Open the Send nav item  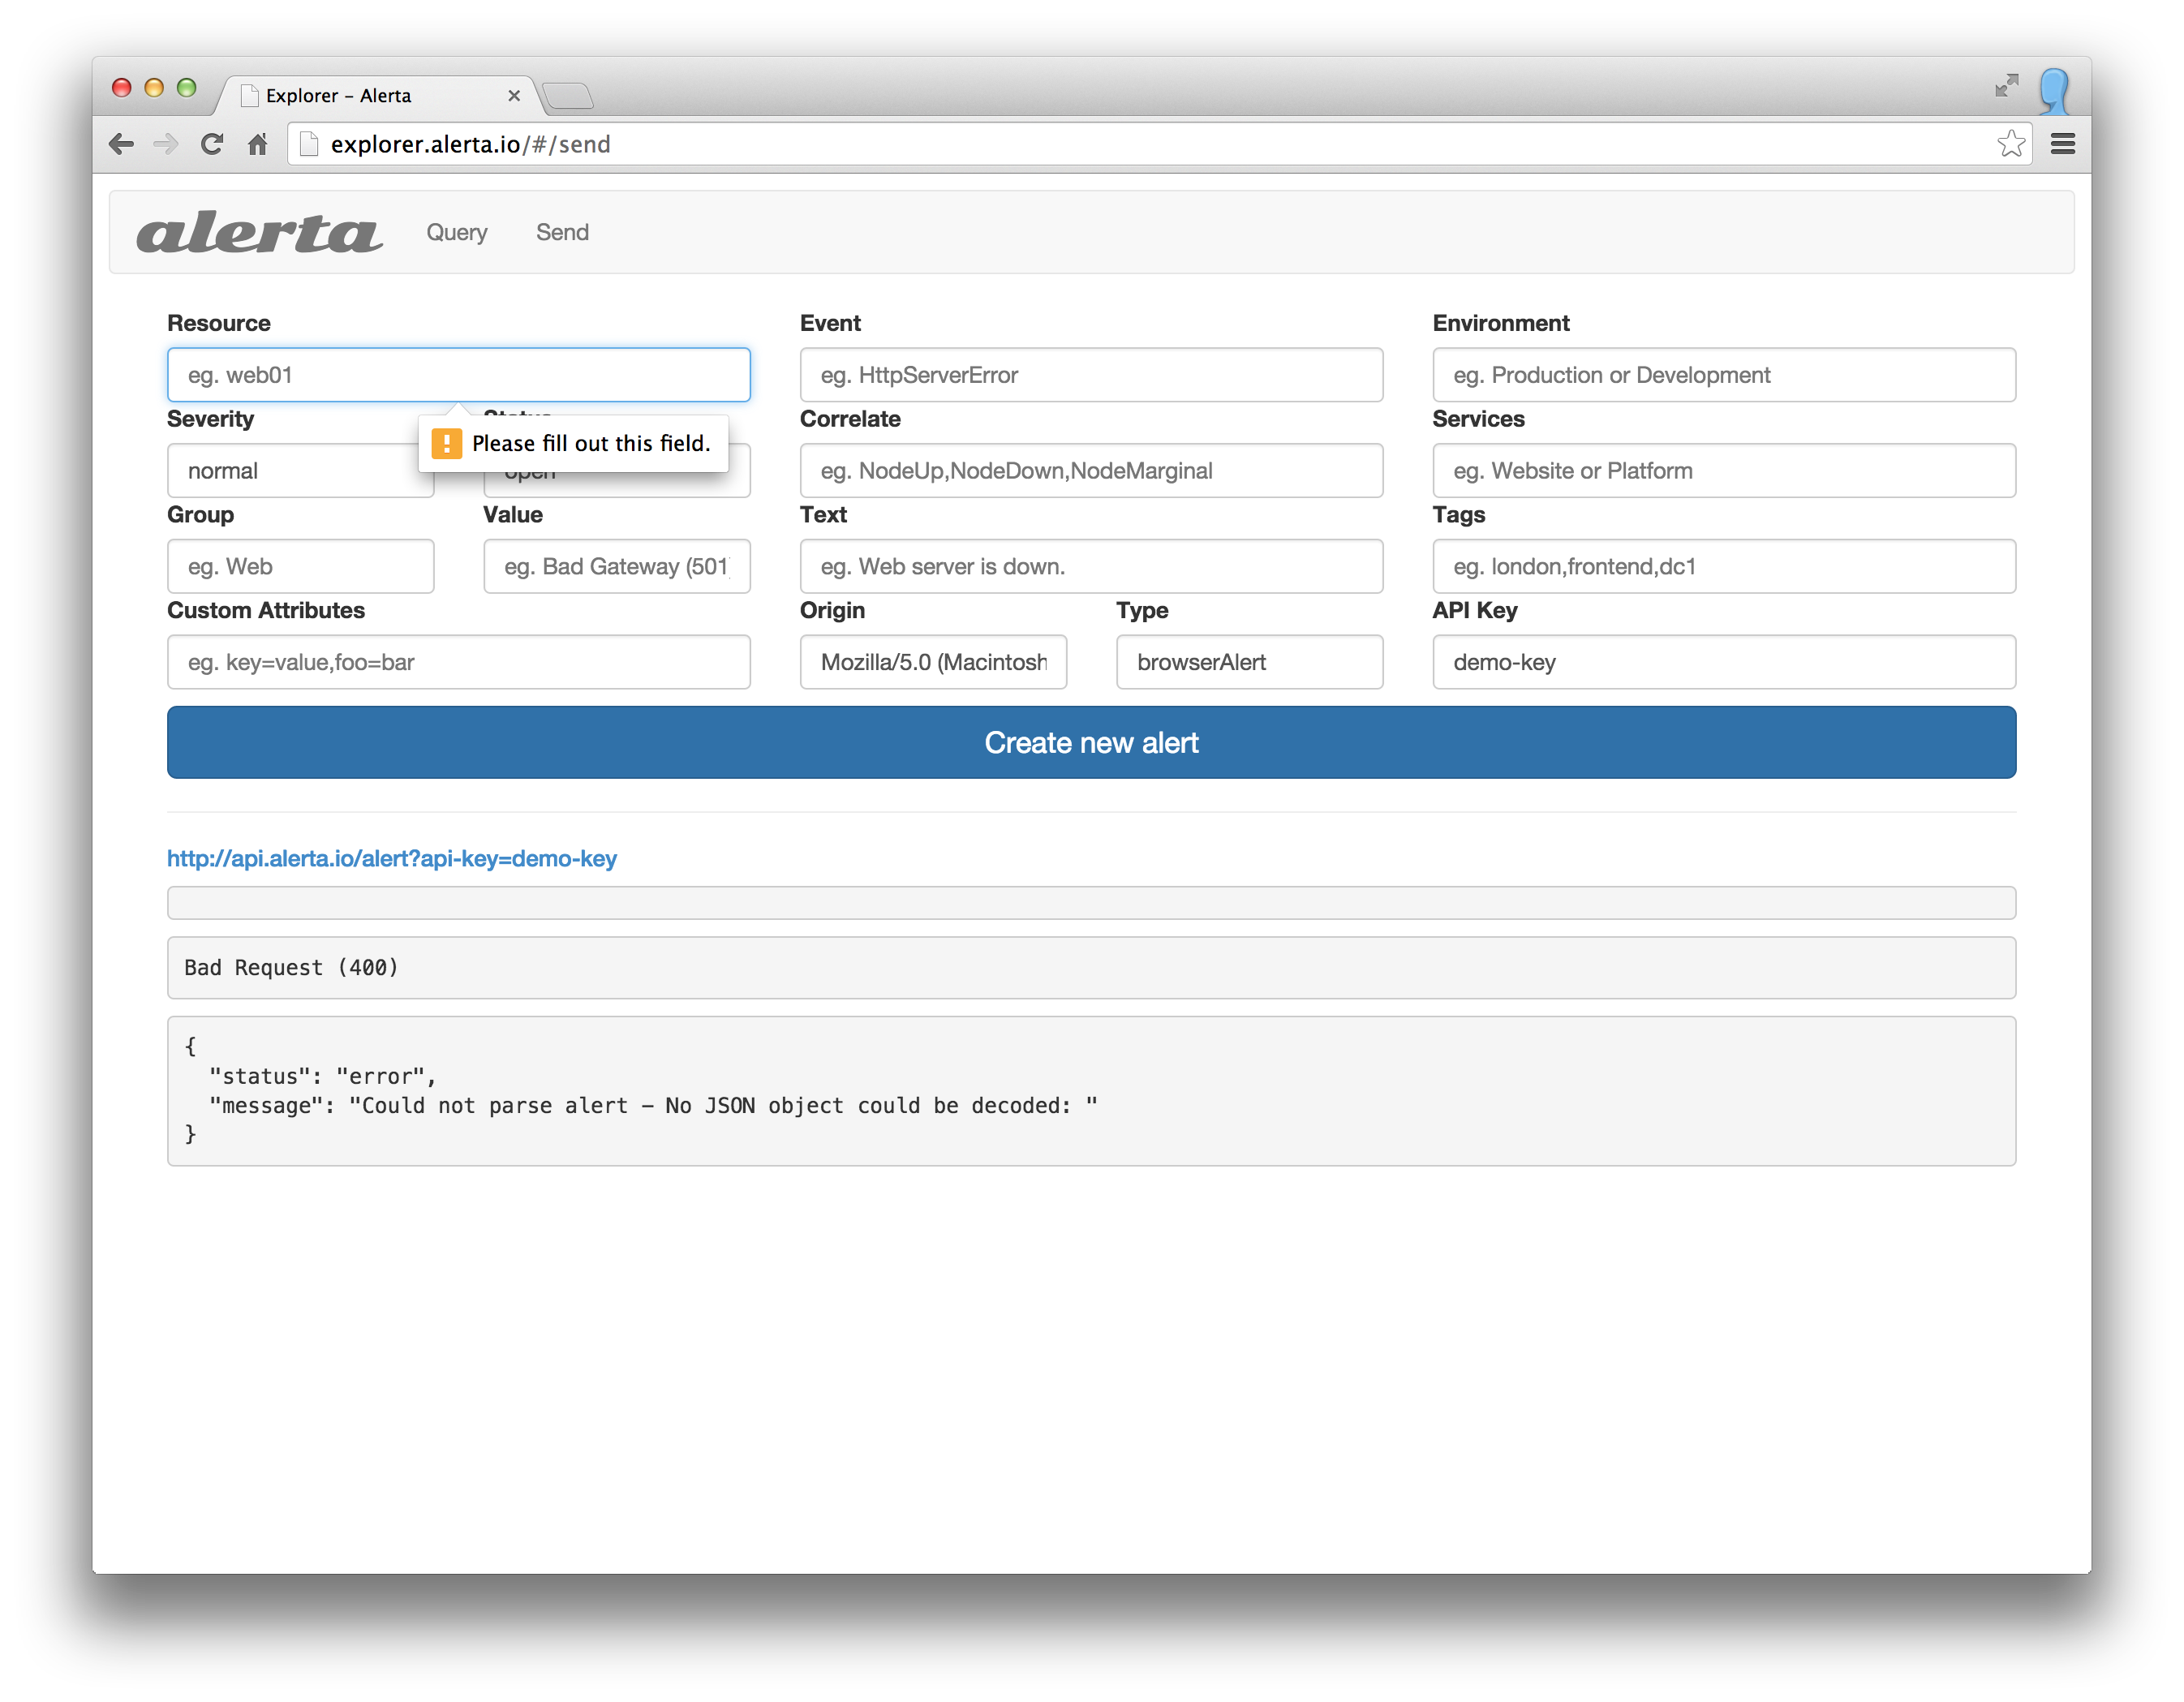click(562, 232)
